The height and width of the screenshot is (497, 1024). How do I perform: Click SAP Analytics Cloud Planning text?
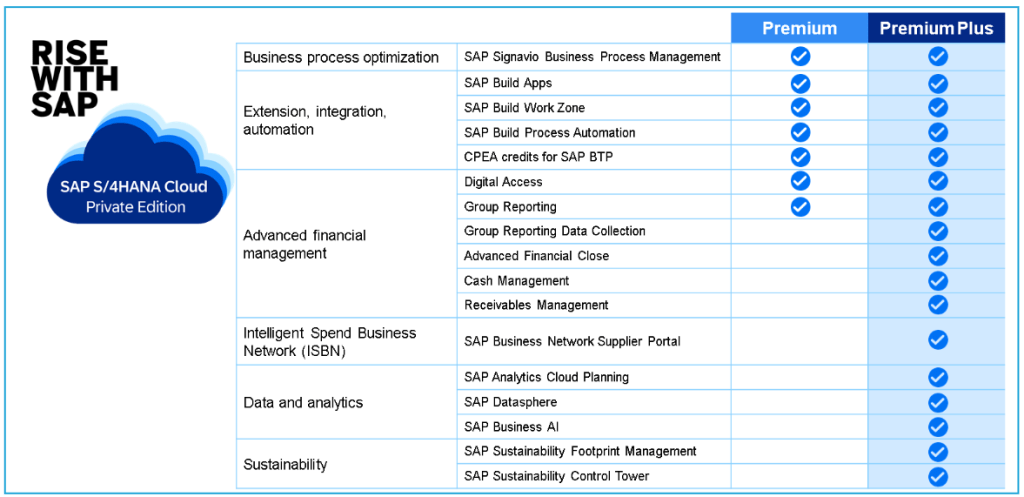tap(546, 377)
